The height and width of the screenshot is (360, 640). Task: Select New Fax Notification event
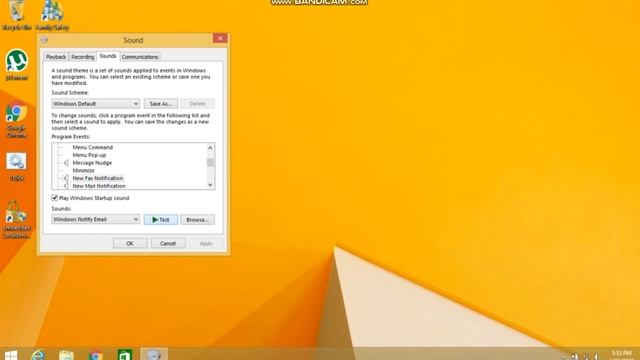98,178
